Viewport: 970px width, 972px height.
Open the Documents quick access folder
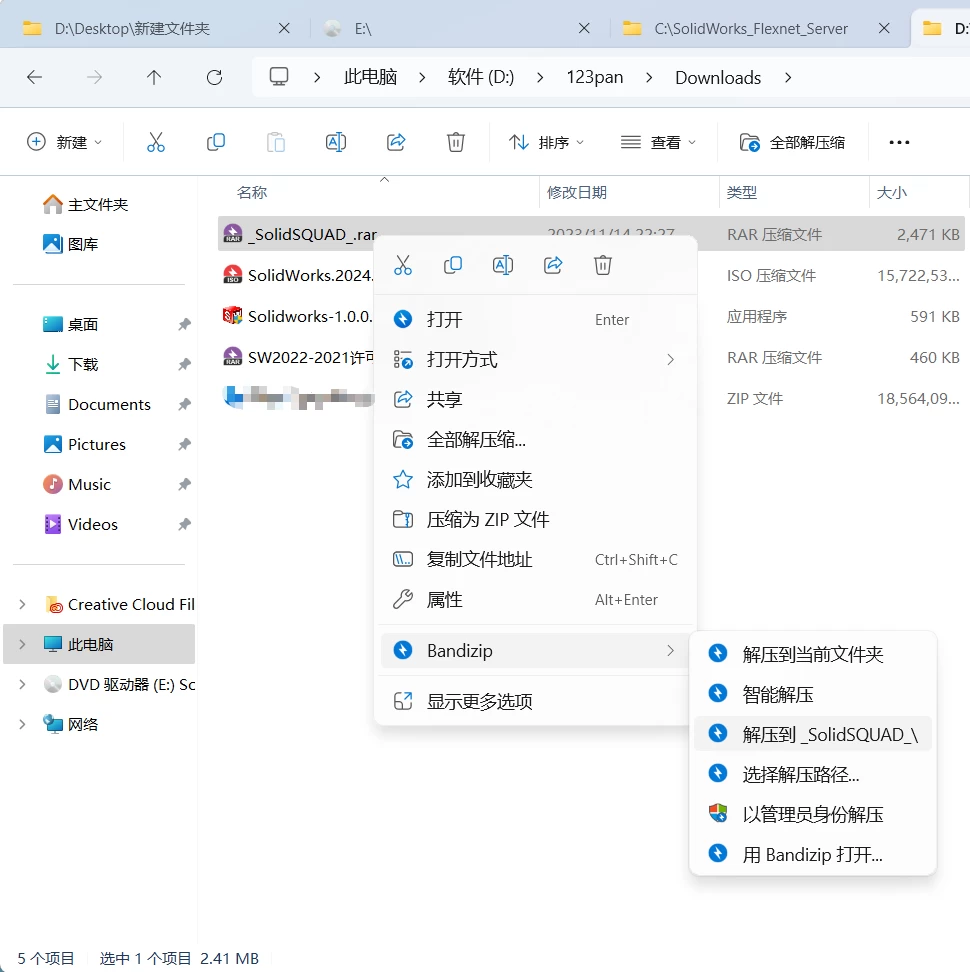[x=98, y=405]
